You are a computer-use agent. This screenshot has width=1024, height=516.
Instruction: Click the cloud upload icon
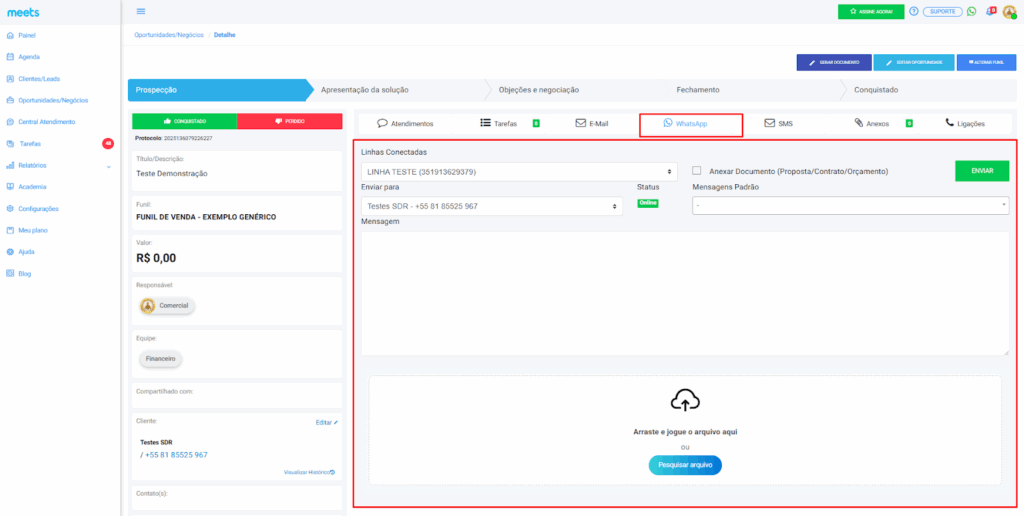coord(685,400)
